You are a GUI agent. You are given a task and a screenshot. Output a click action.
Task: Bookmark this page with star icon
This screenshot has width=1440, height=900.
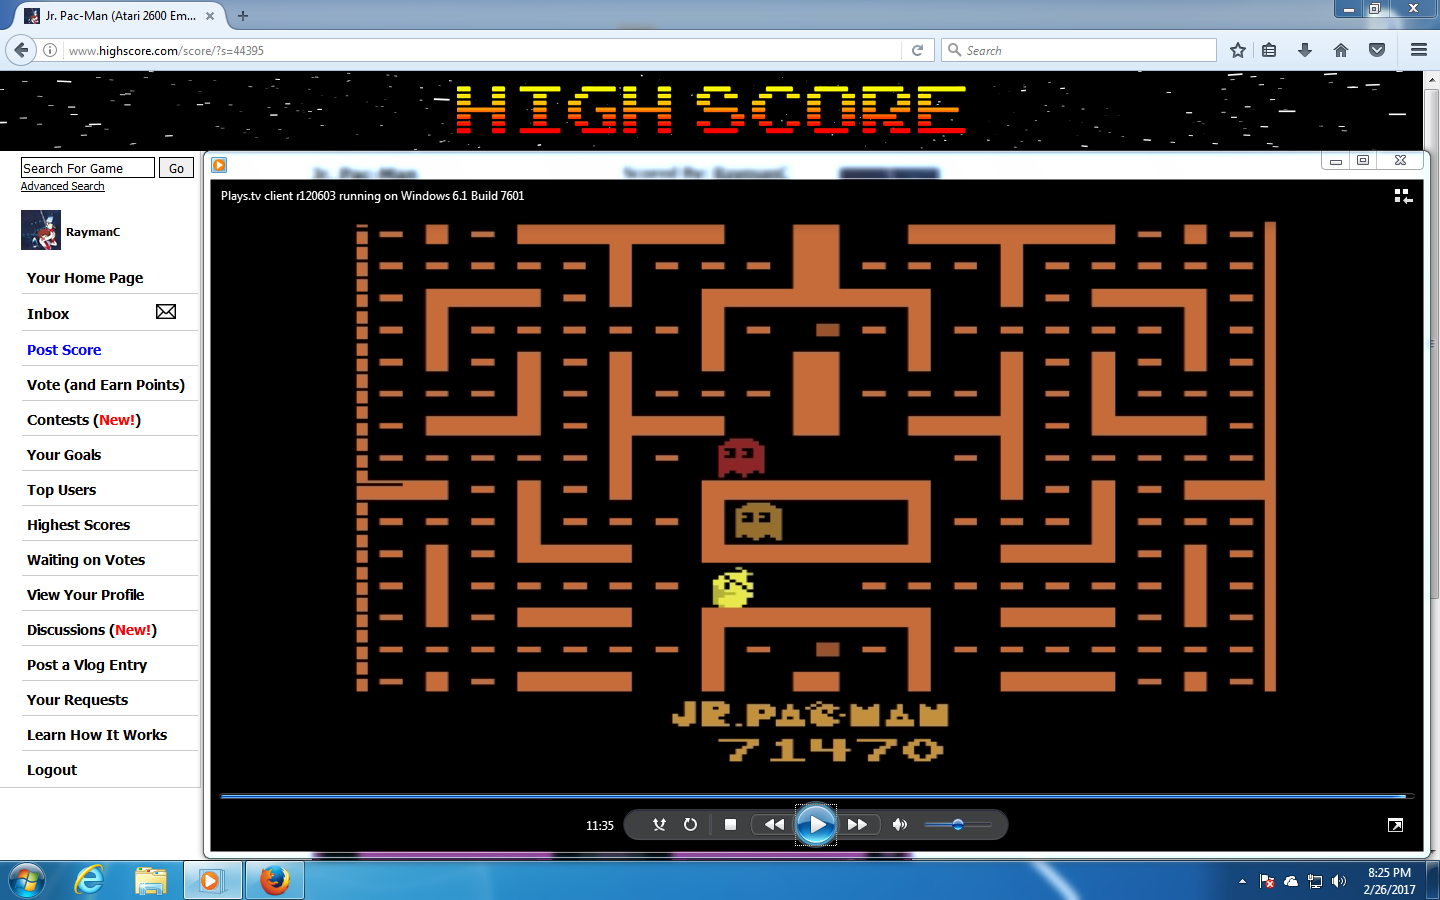(x=1238, y=50)
